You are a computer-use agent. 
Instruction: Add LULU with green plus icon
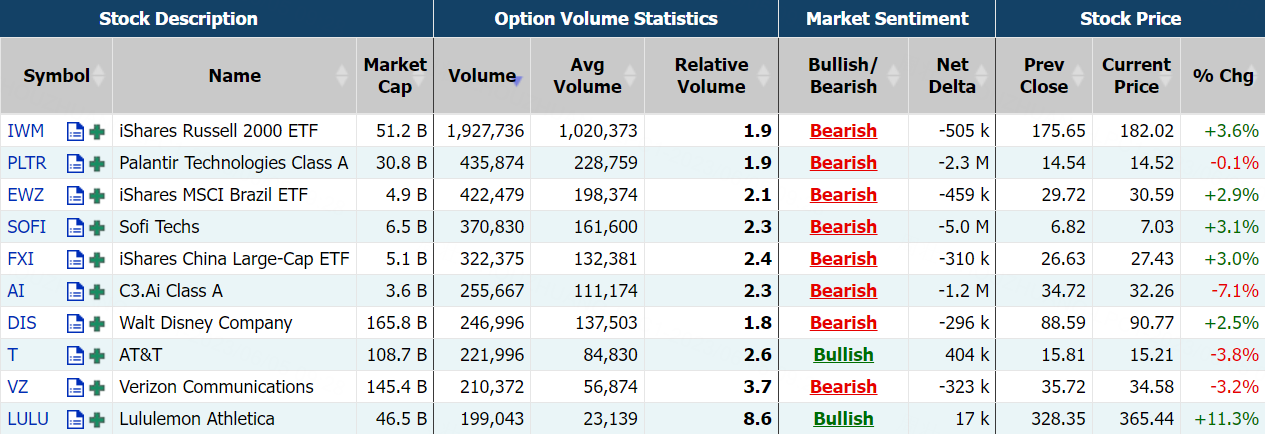[x=97, y=419]
